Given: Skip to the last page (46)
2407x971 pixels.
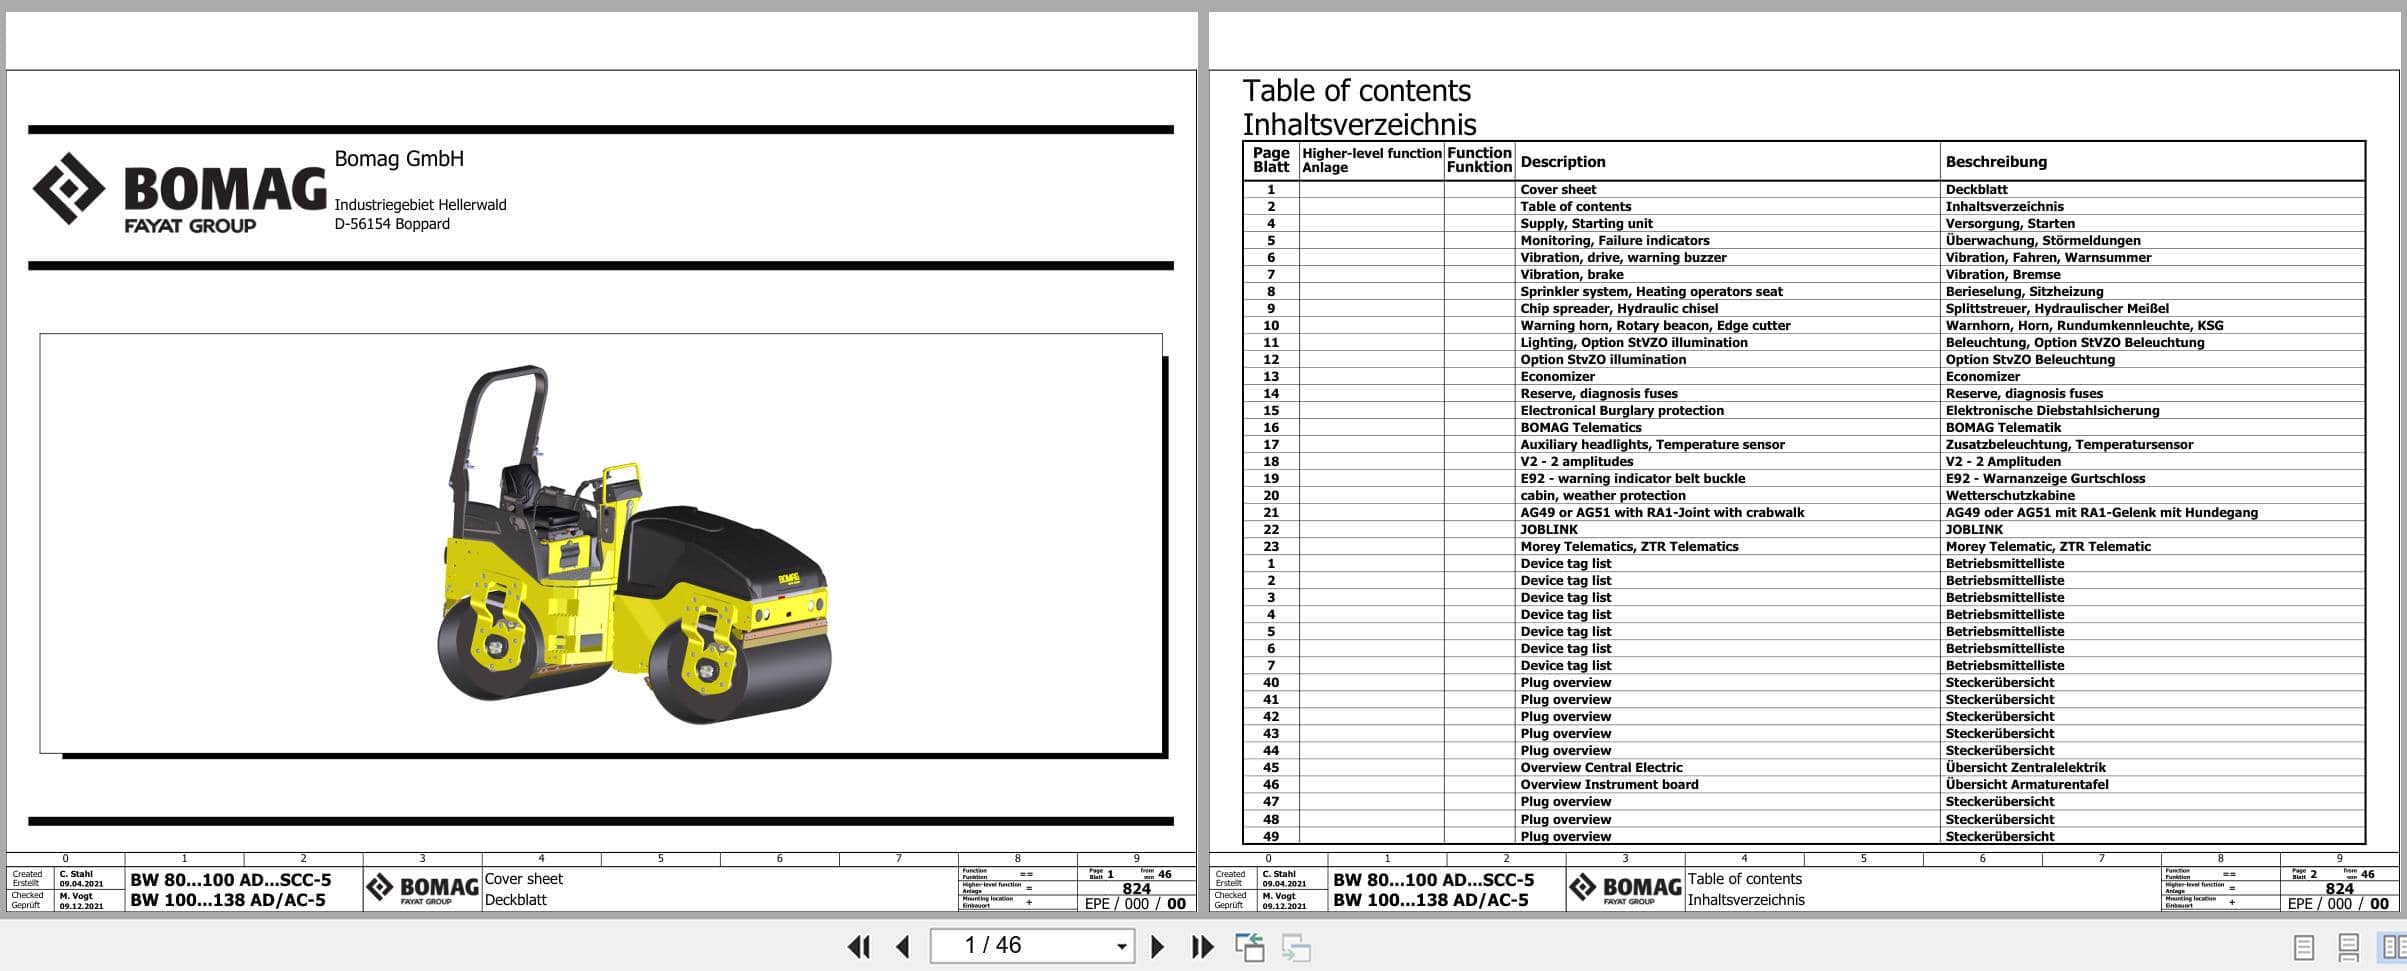Looking at the screenshot, I should coord(1203,945).
